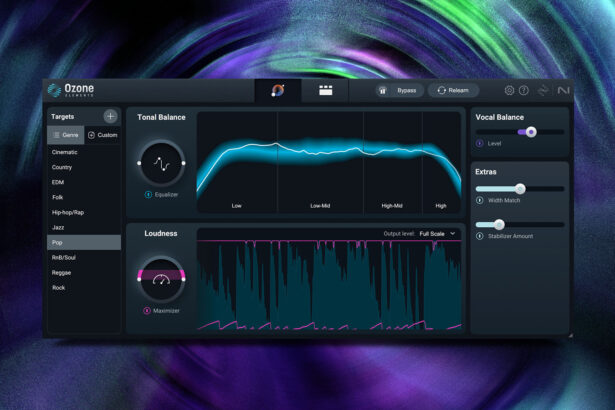615x410 pixels.
Task: Toggle the Vocal Balance Level power button
Action: (479, 144)
